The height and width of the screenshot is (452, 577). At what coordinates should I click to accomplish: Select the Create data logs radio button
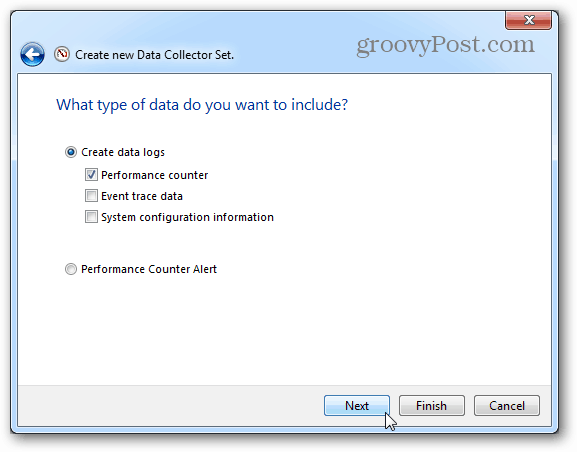pyautogui.click(x=71, y=152)
